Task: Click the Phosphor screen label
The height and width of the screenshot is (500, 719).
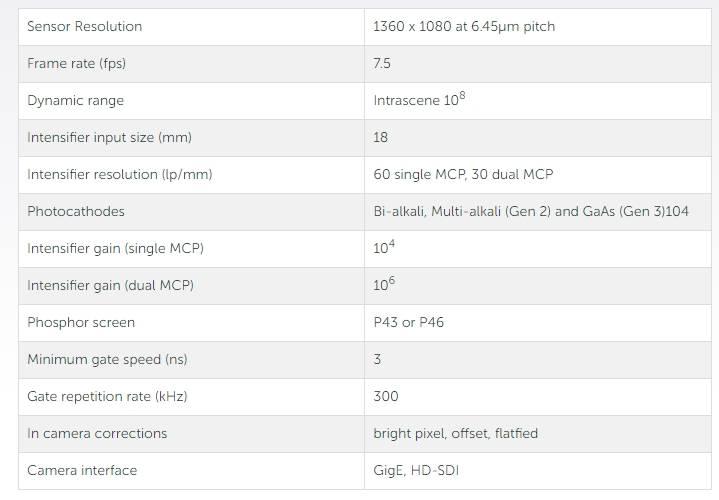Action: 81,322
